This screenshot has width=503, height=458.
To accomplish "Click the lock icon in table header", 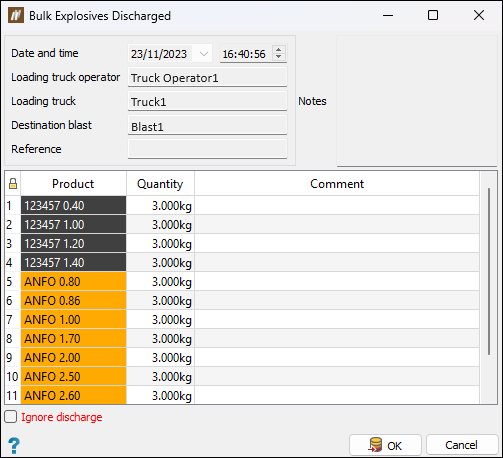I will pos(13,183).
